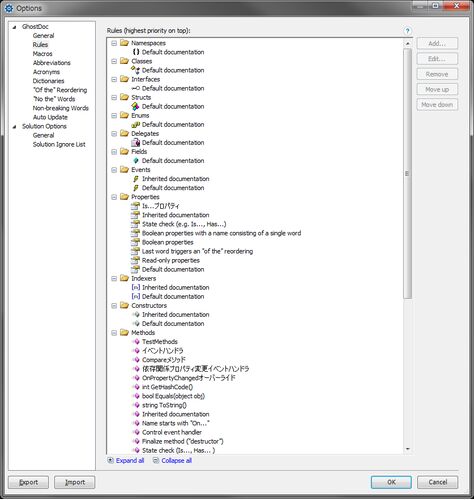Screen dimensions: 474x500
Task: Select "Name starts with "On..."" rule
Action: pyautogui.click(x=176, y=423)
